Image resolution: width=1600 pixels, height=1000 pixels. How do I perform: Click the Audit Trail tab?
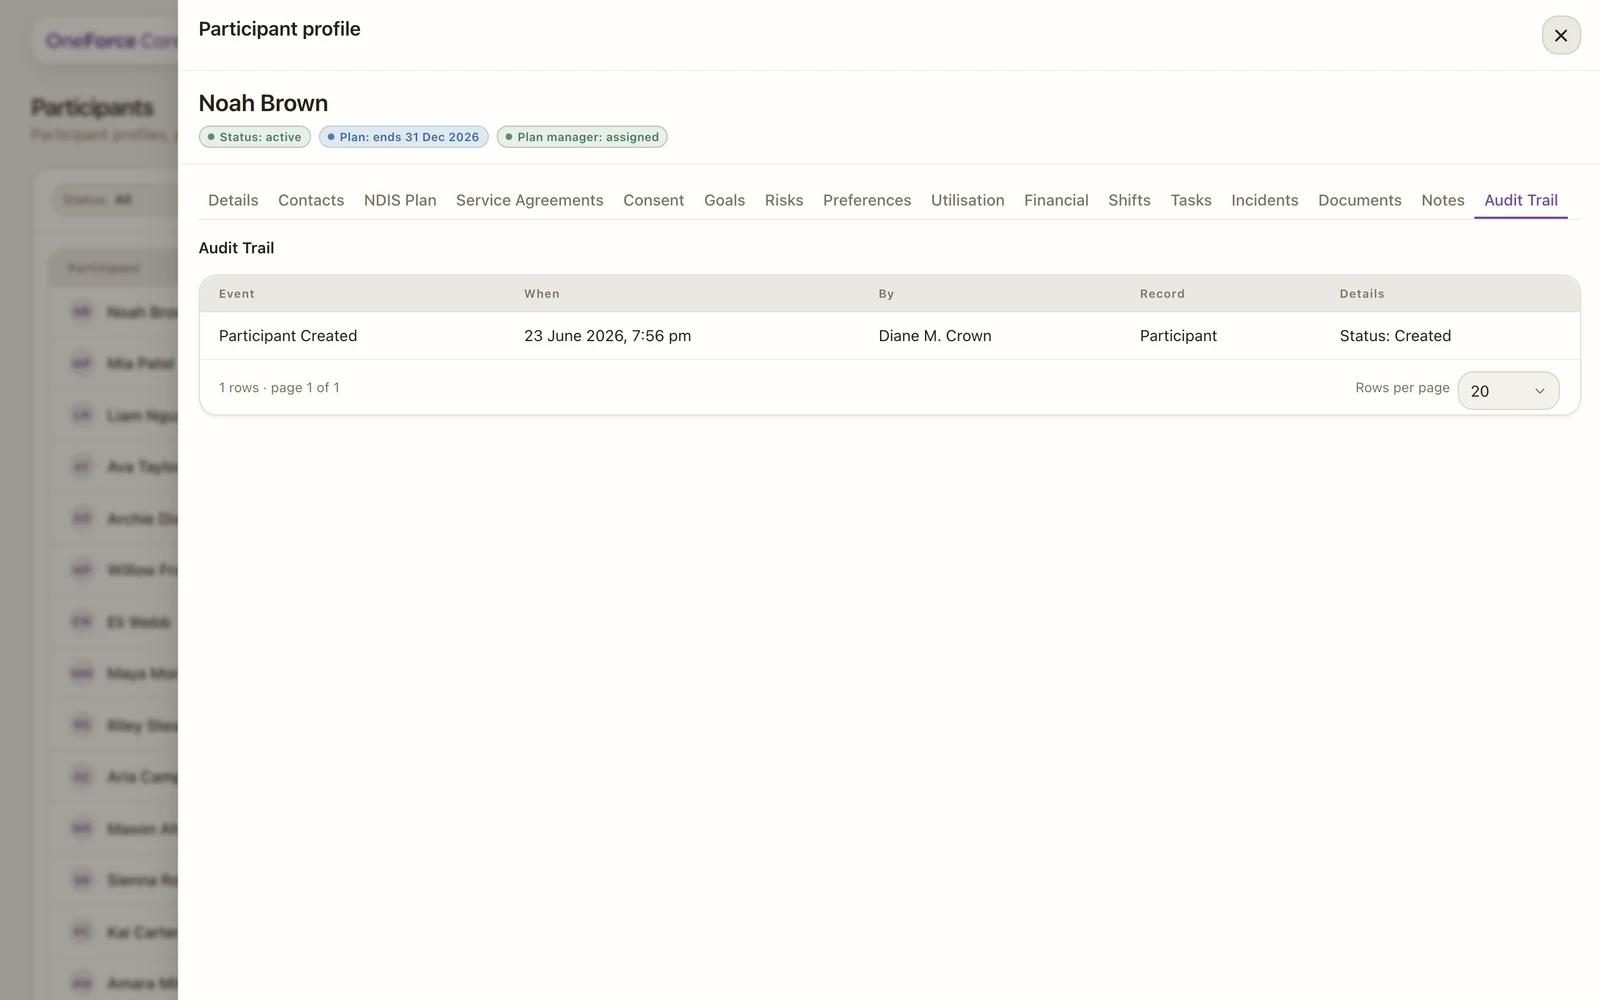tap(1520, 200)
